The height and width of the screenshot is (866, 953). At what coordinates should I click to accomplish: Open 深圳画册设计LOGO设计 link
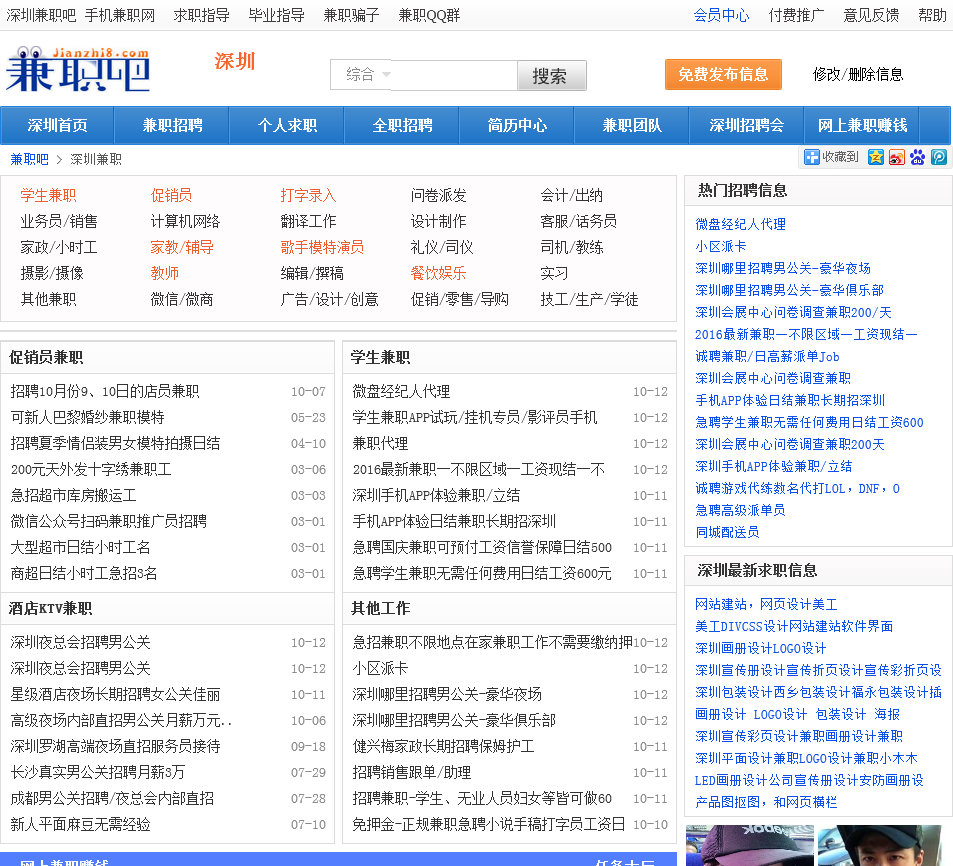click(760, 648)
